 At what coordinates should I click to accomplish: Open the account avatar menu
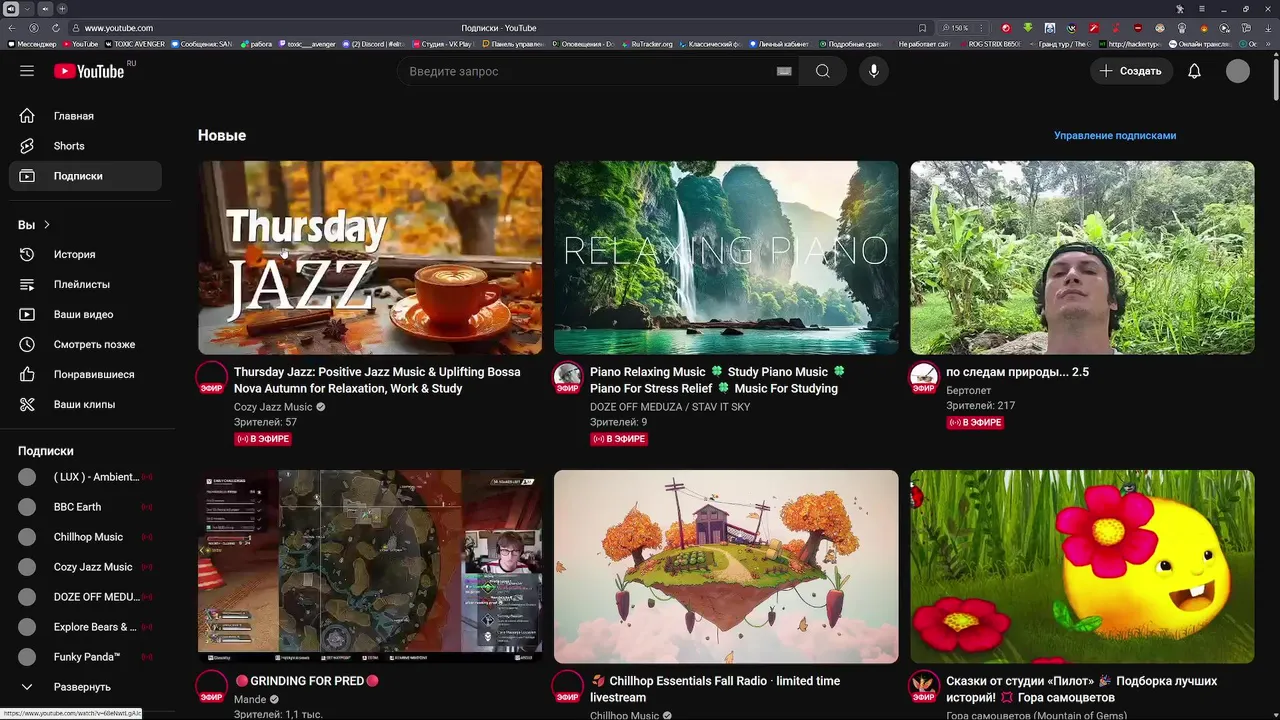(1238, 71)
